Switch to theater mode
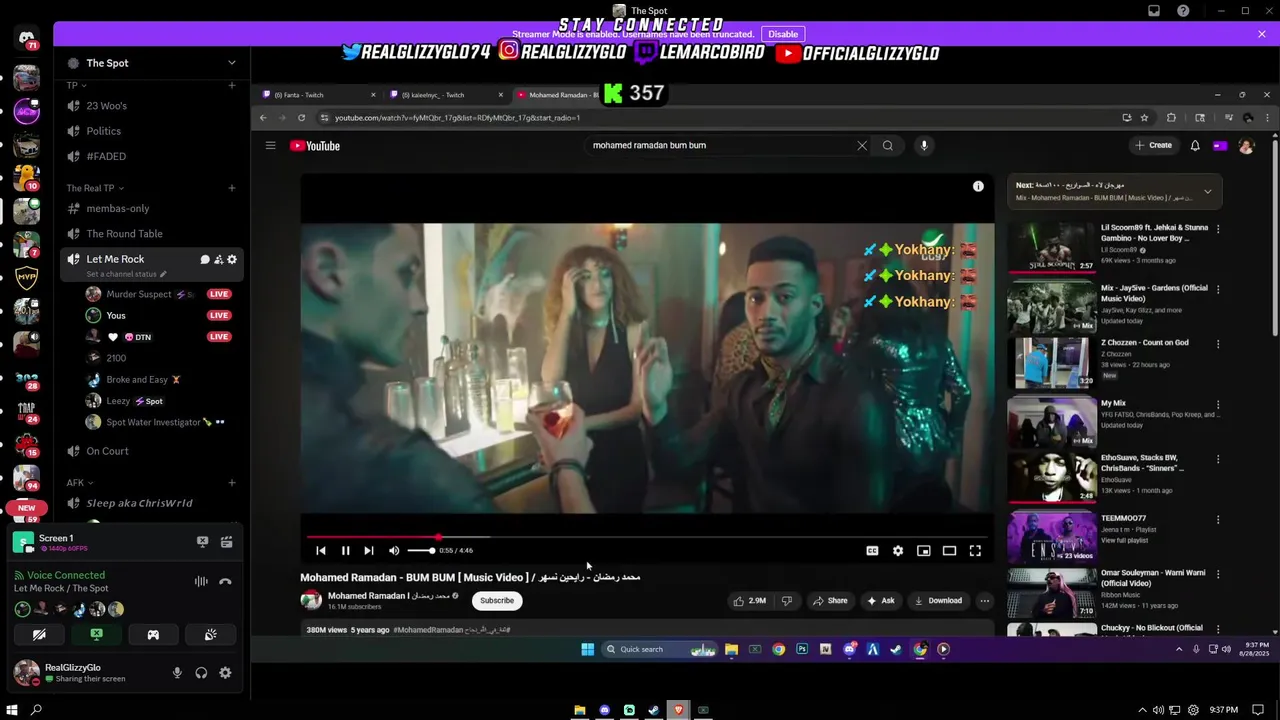The image size is (1280, 720). (x=949, y=550)
